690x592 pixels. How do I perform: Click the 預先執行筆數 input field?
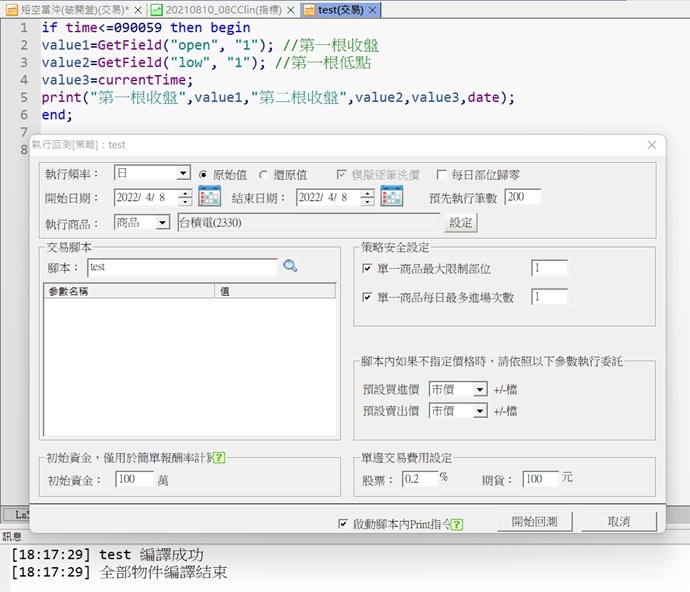[522, 197]
